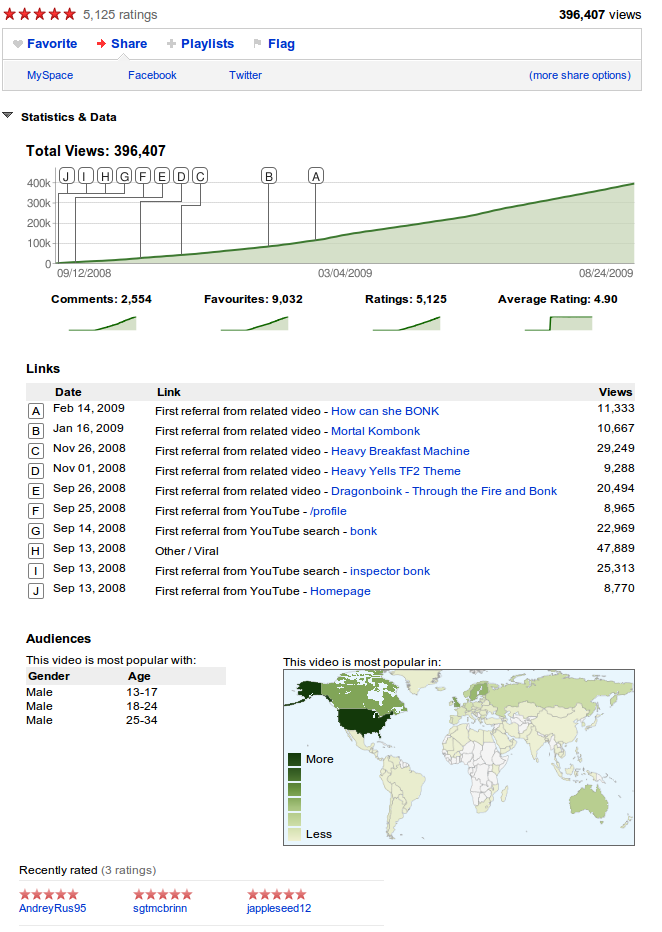Select marker B on the views graph
The height and width of the screenshot is (932, 662).
click(269, 176)
